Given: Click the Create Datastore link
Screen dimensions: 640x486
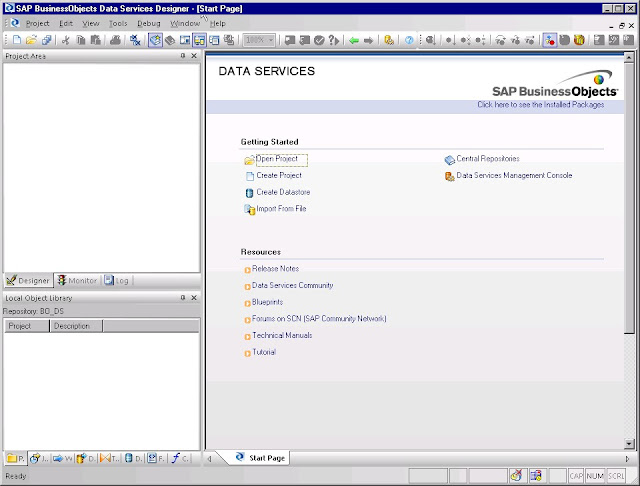Looking at the screenshot, I should point(283,192).
